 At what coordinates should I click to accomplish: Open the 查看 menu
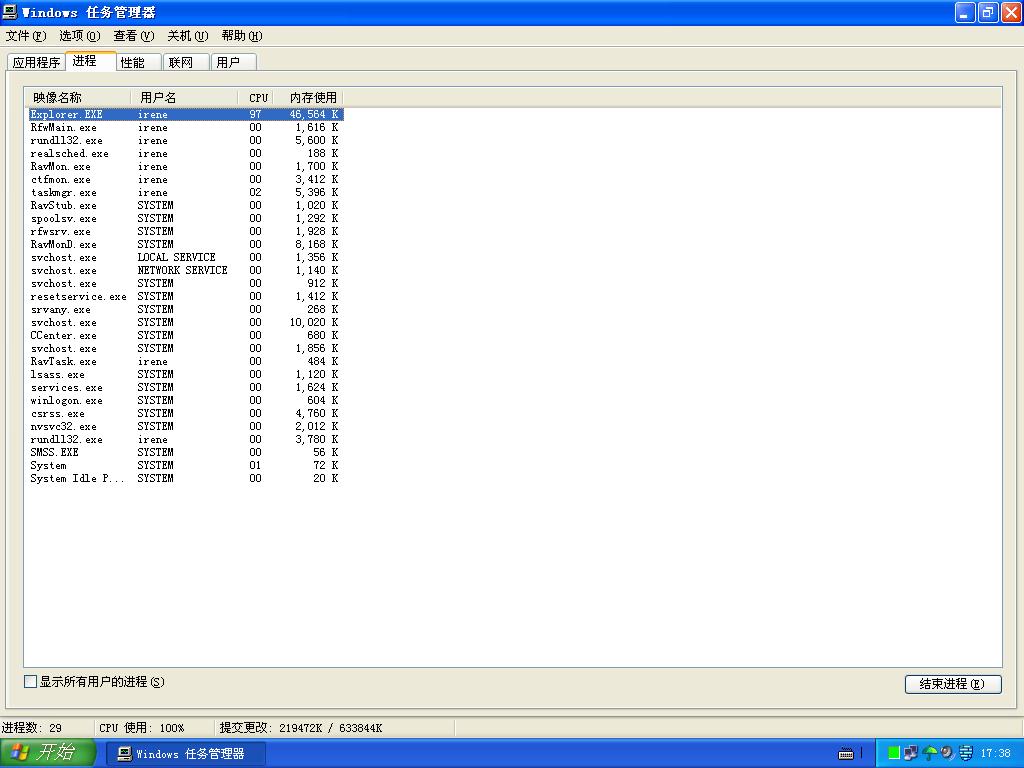point(133,36)
